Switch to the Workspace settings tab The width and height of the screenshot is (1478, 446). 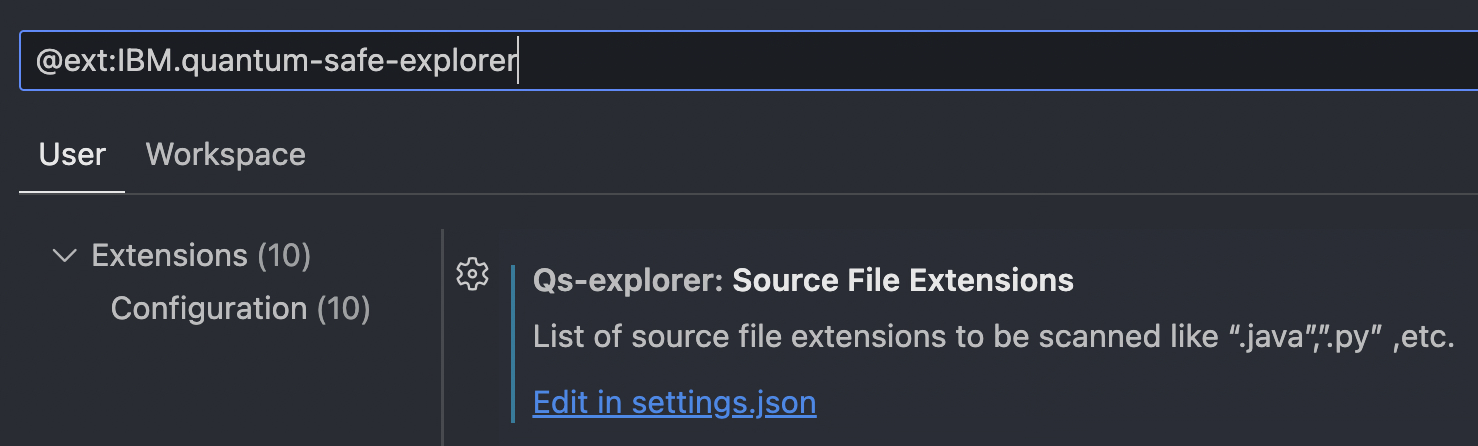point(225,155)
